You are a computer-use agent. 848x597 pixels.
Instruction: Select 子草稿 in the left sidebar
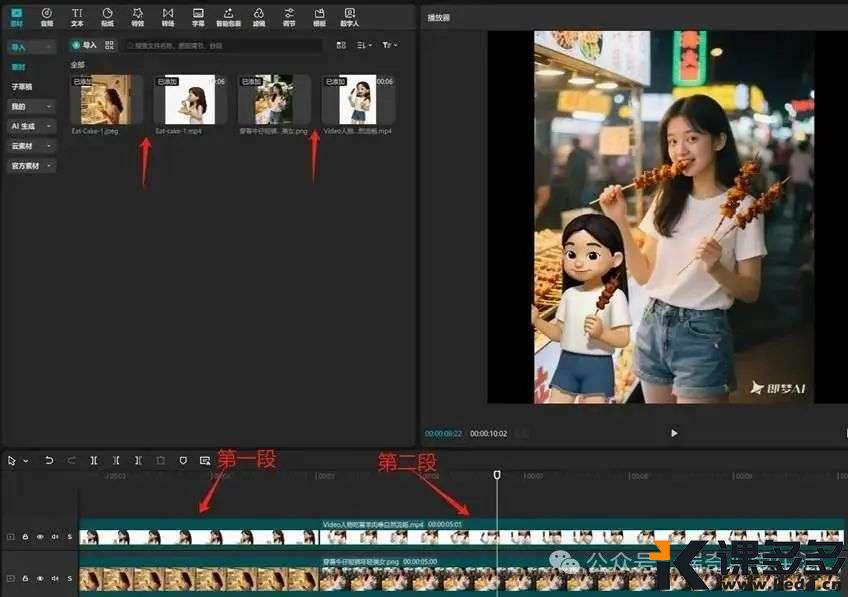[x=21, y=86]
